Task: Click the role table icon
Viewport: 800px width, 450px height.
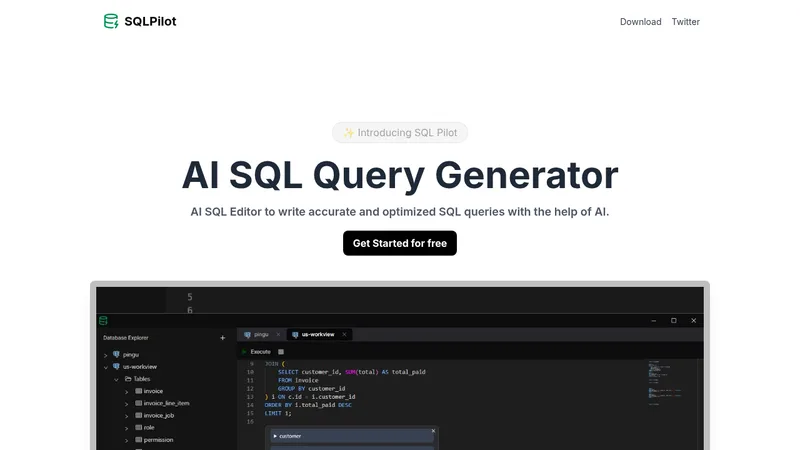Action: point(138,428)
